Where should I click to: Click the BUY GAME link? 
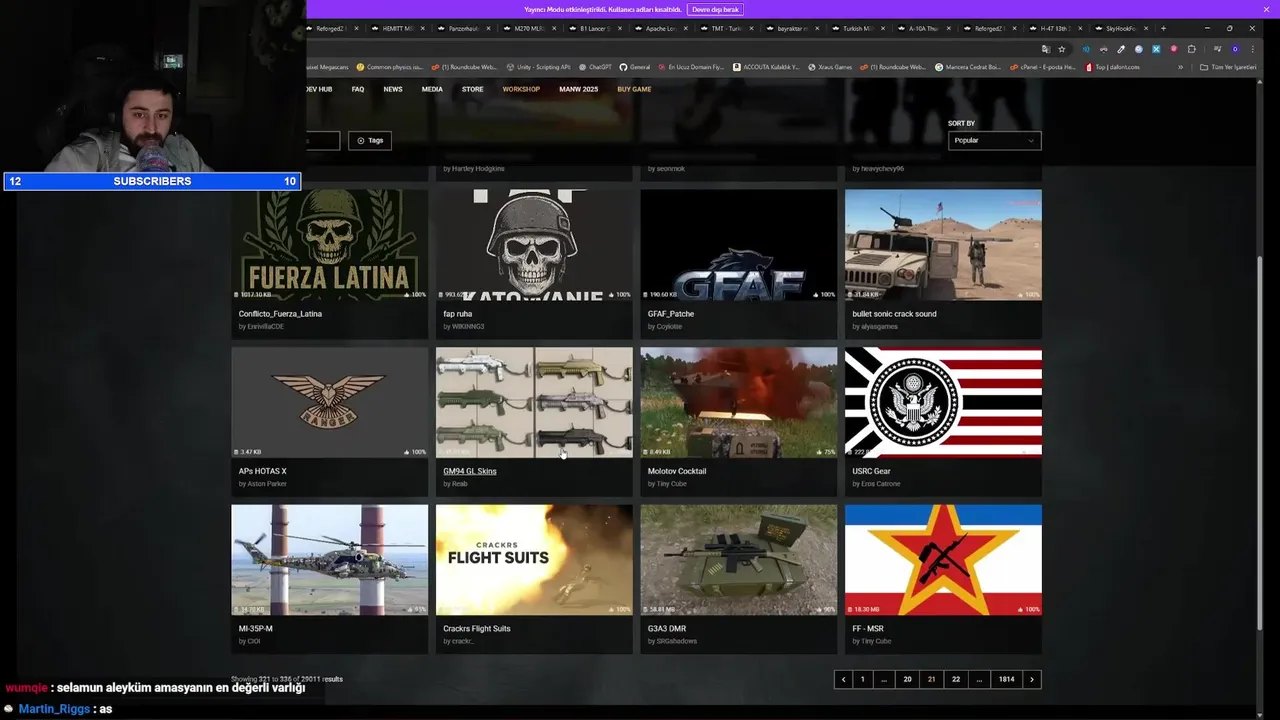click(x=634, y=89)
